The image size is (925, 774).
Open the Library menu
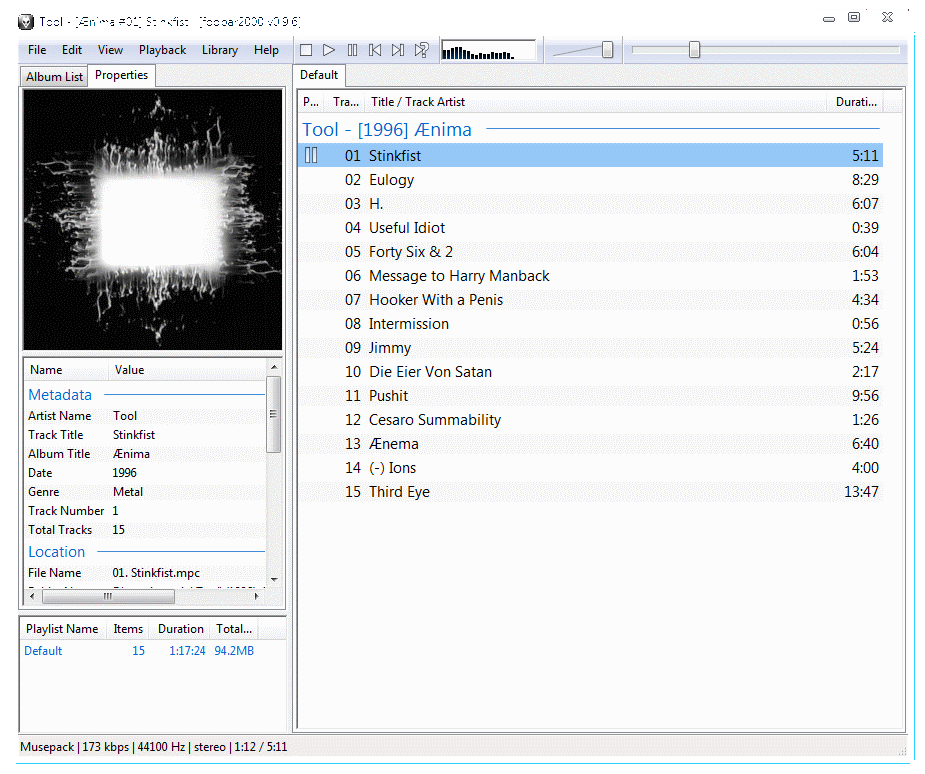click(219, 50)
